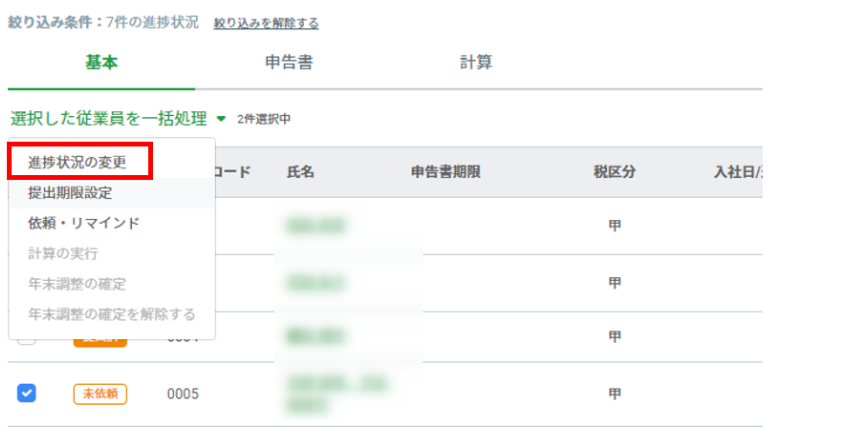The height and width of the screenshot is (443, 849).
Task: Click 計算の実行 menu item
Action: pyautogui.click(x=63, y=254)
